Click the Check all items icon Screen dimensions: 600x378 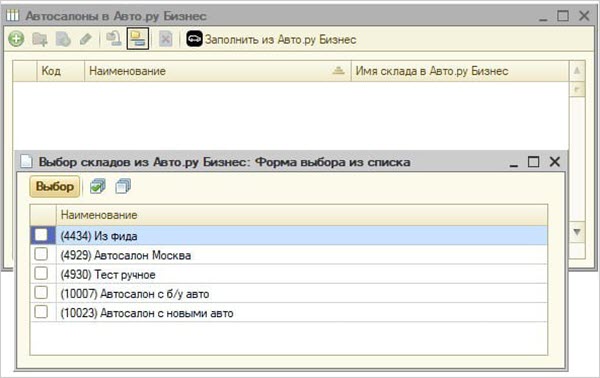pos(98,186)
